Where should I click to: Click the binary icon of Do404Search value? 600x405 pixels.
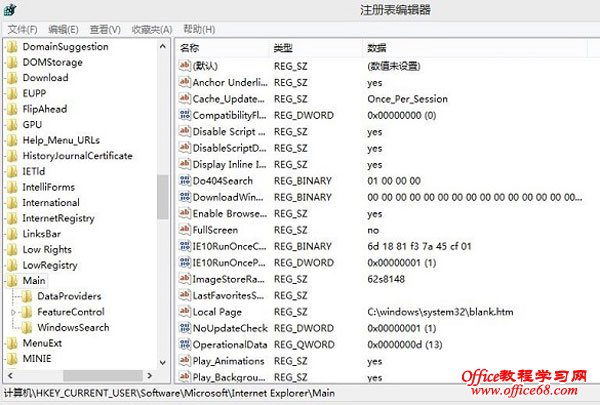[x=185, y=181]
